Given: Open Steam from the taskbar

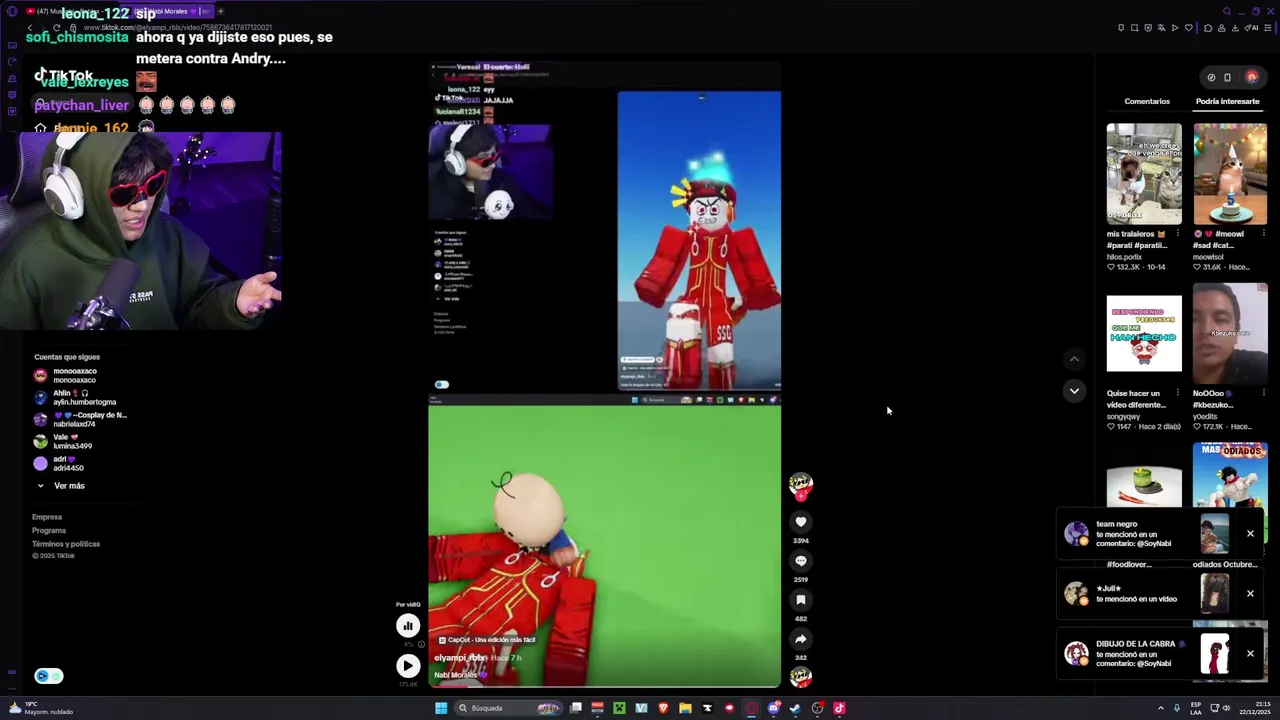Looking at the screenshot, I should pyautogui.click(x=795, y=708).
